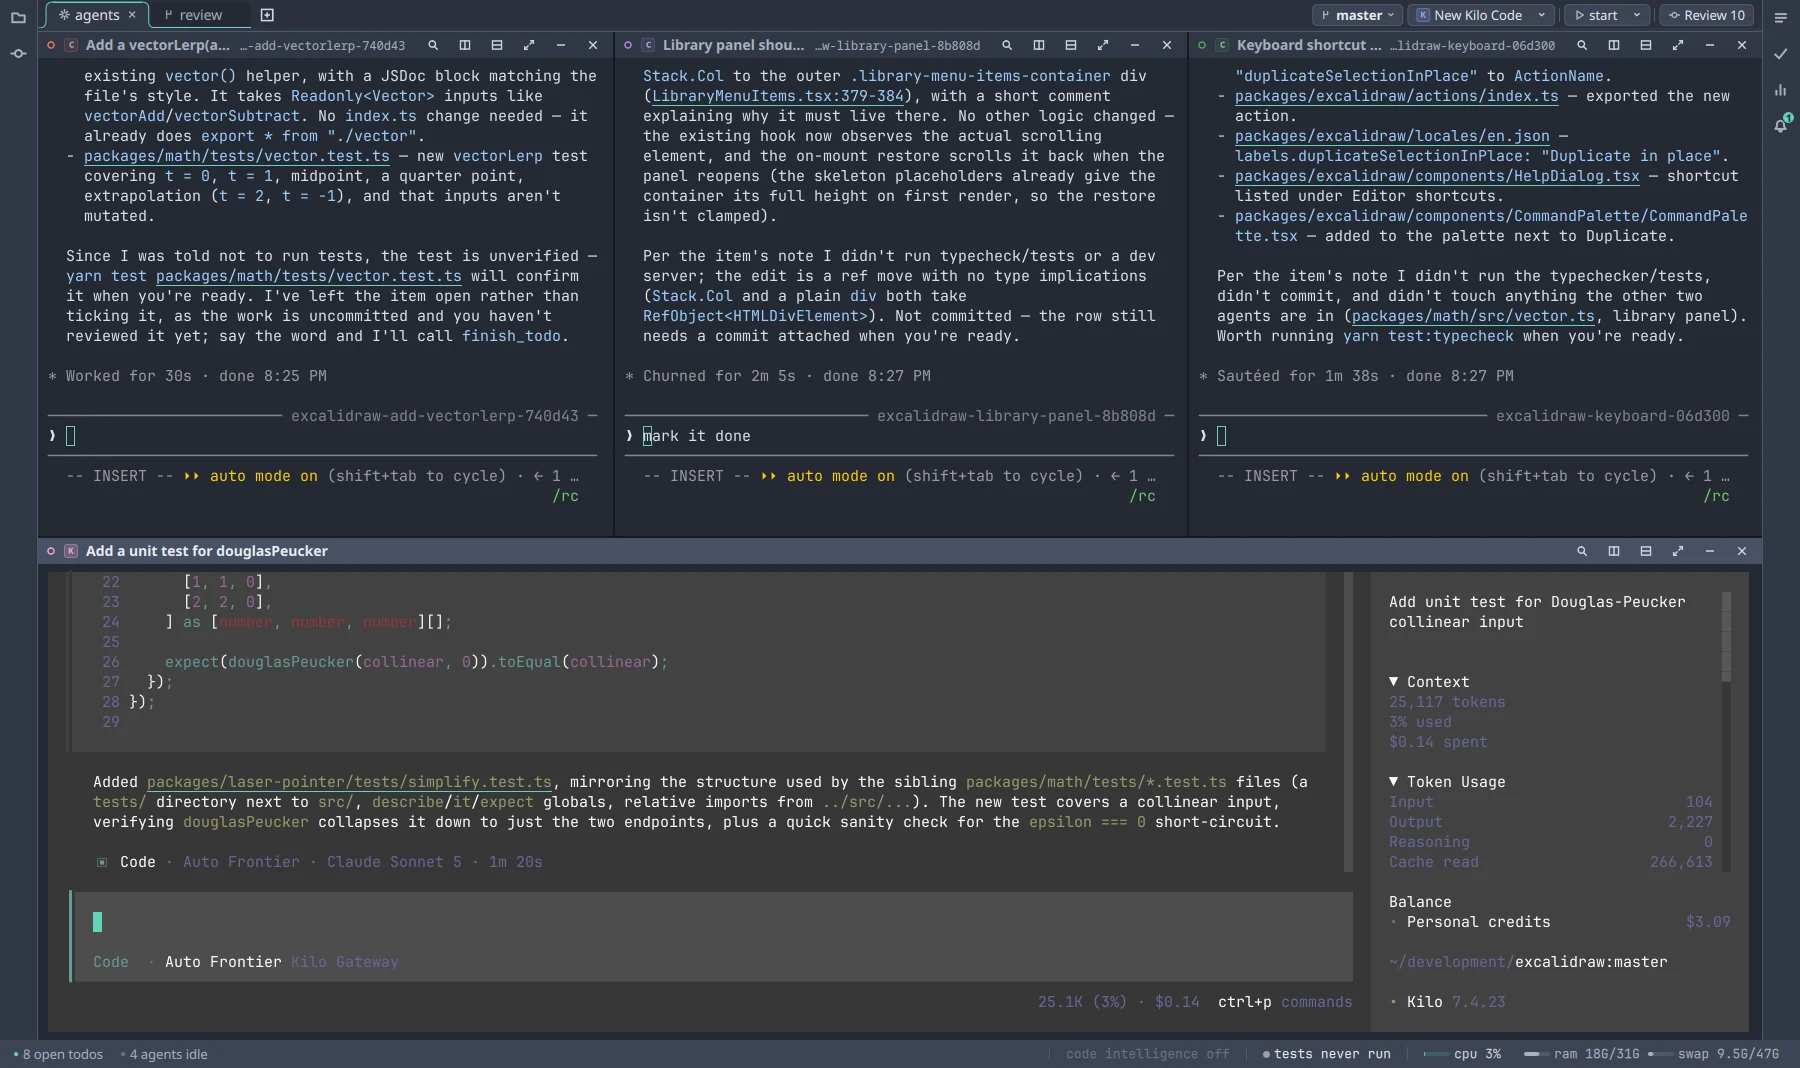Click the New Kilo Code button

coord(1470,15)
